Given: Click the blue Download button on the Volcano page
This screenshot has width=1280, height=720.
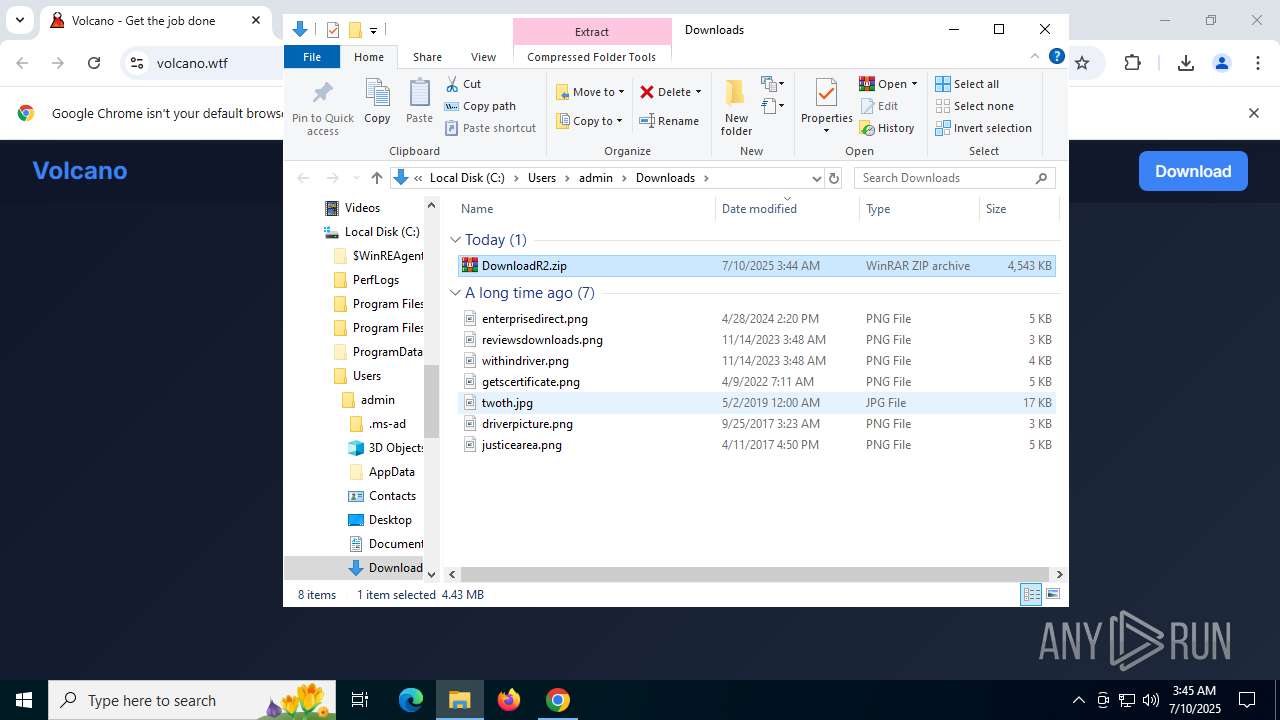Looking at the screenshot, I should [x=1193, y=171].
